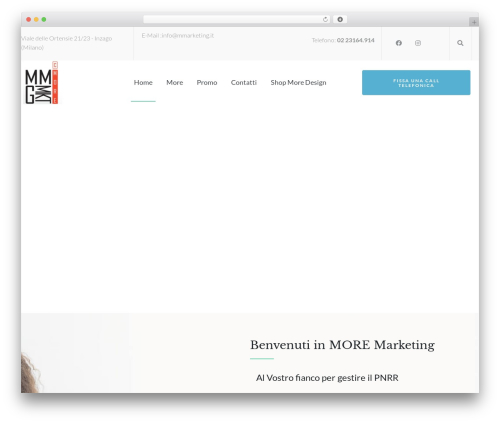Screen dimensions: 500x423
Task: Click the email address info@mmarketing.it
Action: (x=187, y=35)
